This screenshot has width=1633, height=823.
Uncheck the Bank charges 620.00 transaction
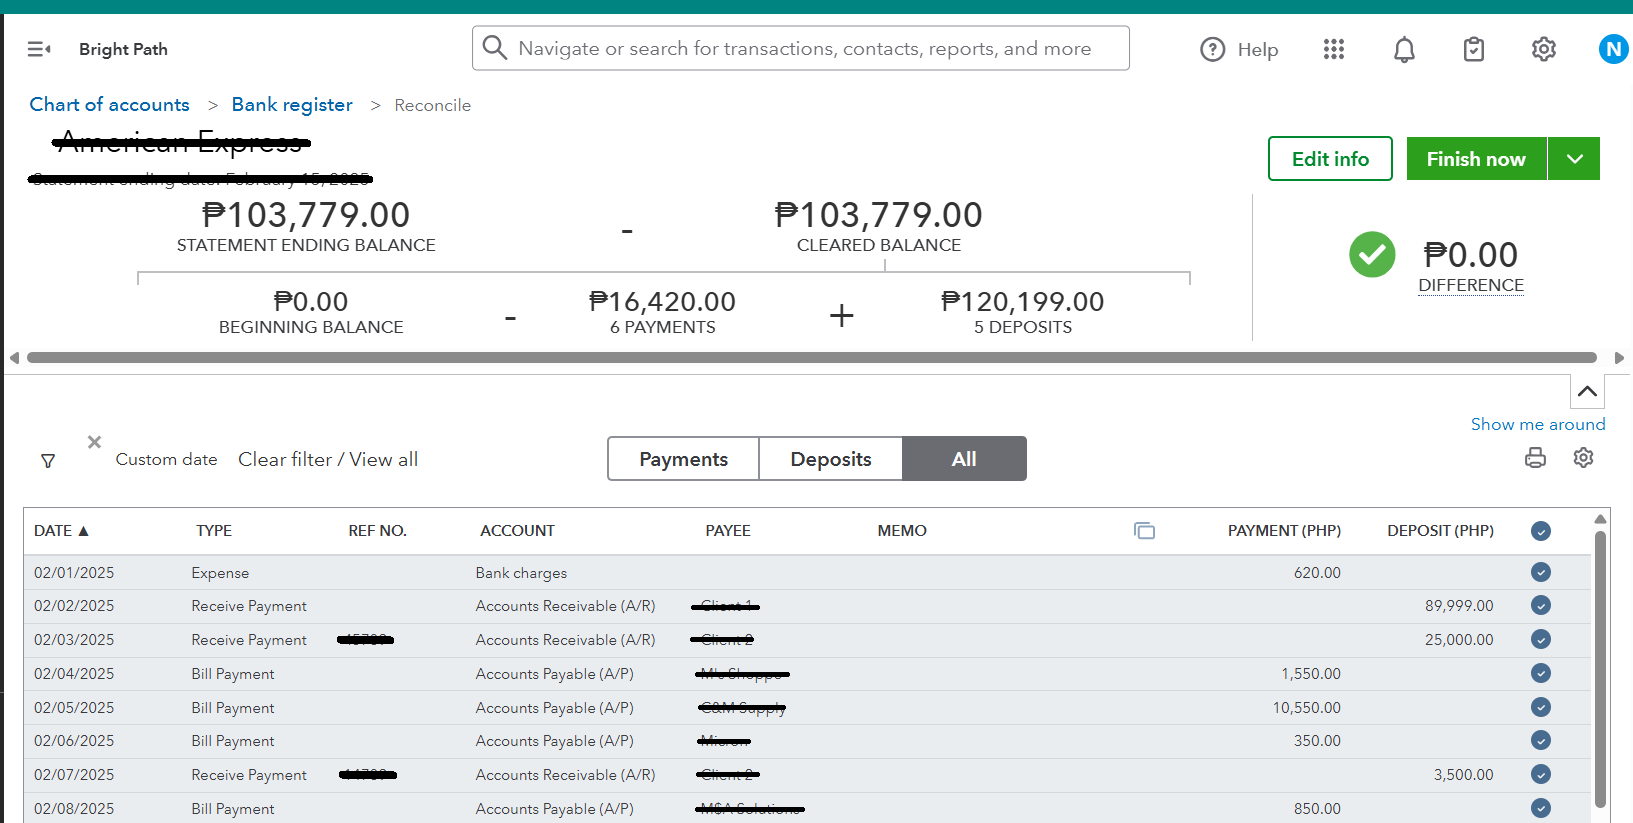(1541, 572)
